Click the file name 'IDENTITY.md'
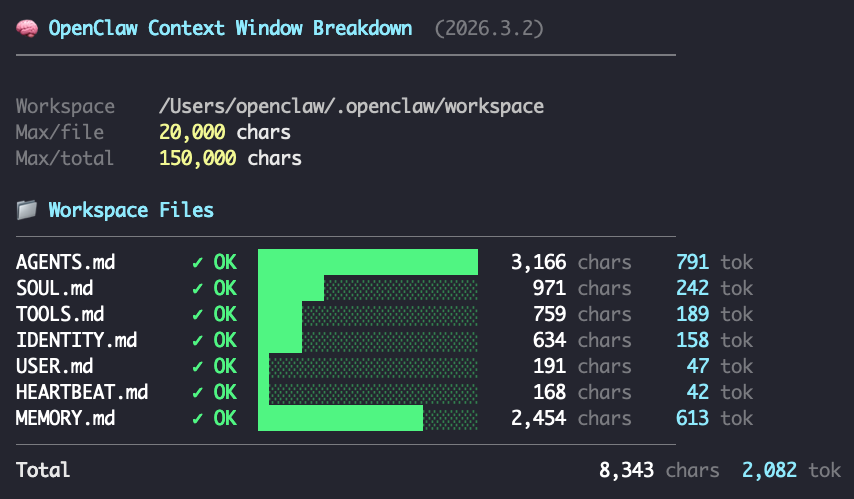 (76, 340)
